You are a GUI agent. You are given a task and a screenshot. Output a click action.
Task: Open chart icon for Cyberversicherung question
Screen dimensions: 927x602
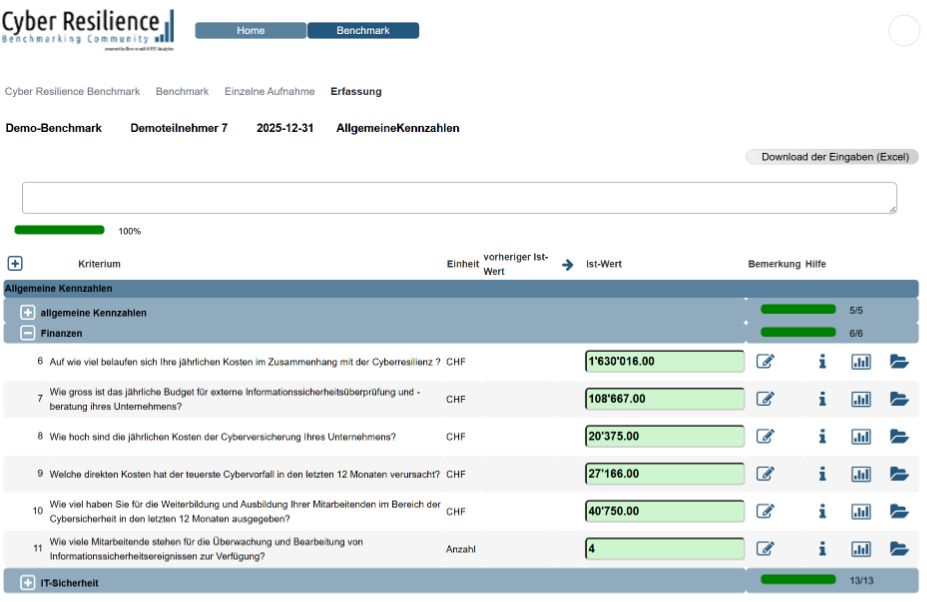coord(861,436)
